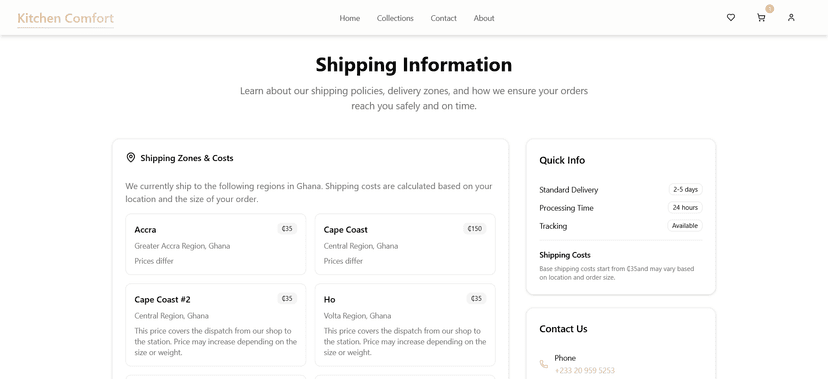
Task: Select the Cape Coast ₵150 zone card
Action: point(405,244)
